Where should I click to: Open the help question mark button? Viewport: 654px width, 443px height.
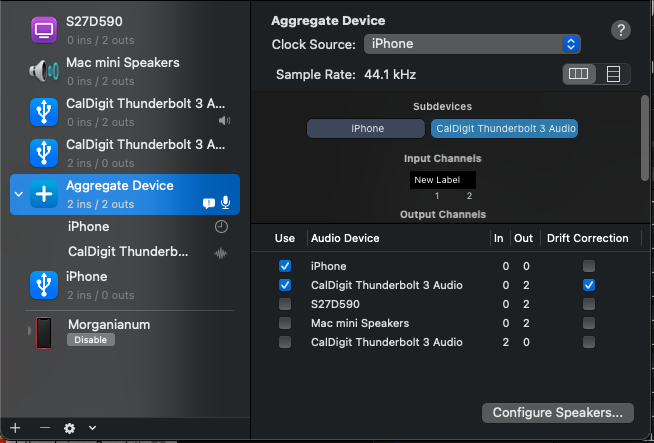621,30
